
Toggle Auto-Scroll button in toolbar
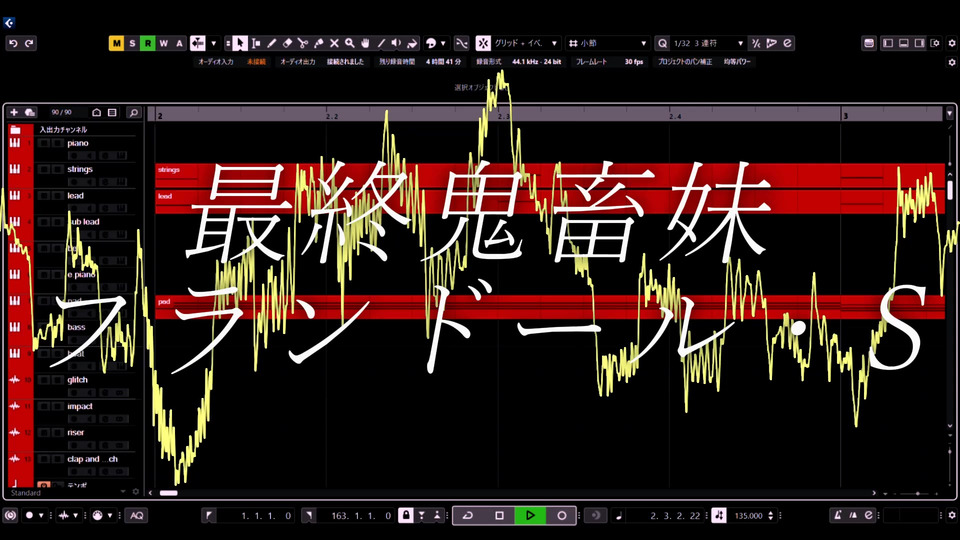coord(197,43)
